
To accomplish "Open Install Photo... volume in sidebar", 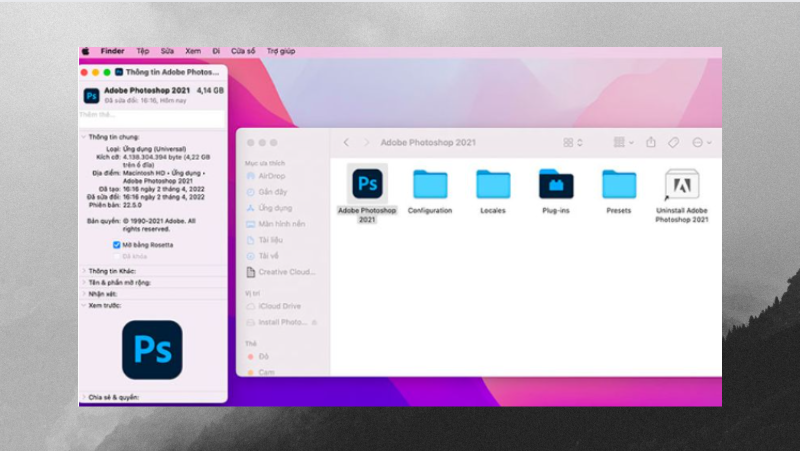I will tap(277, 322).
